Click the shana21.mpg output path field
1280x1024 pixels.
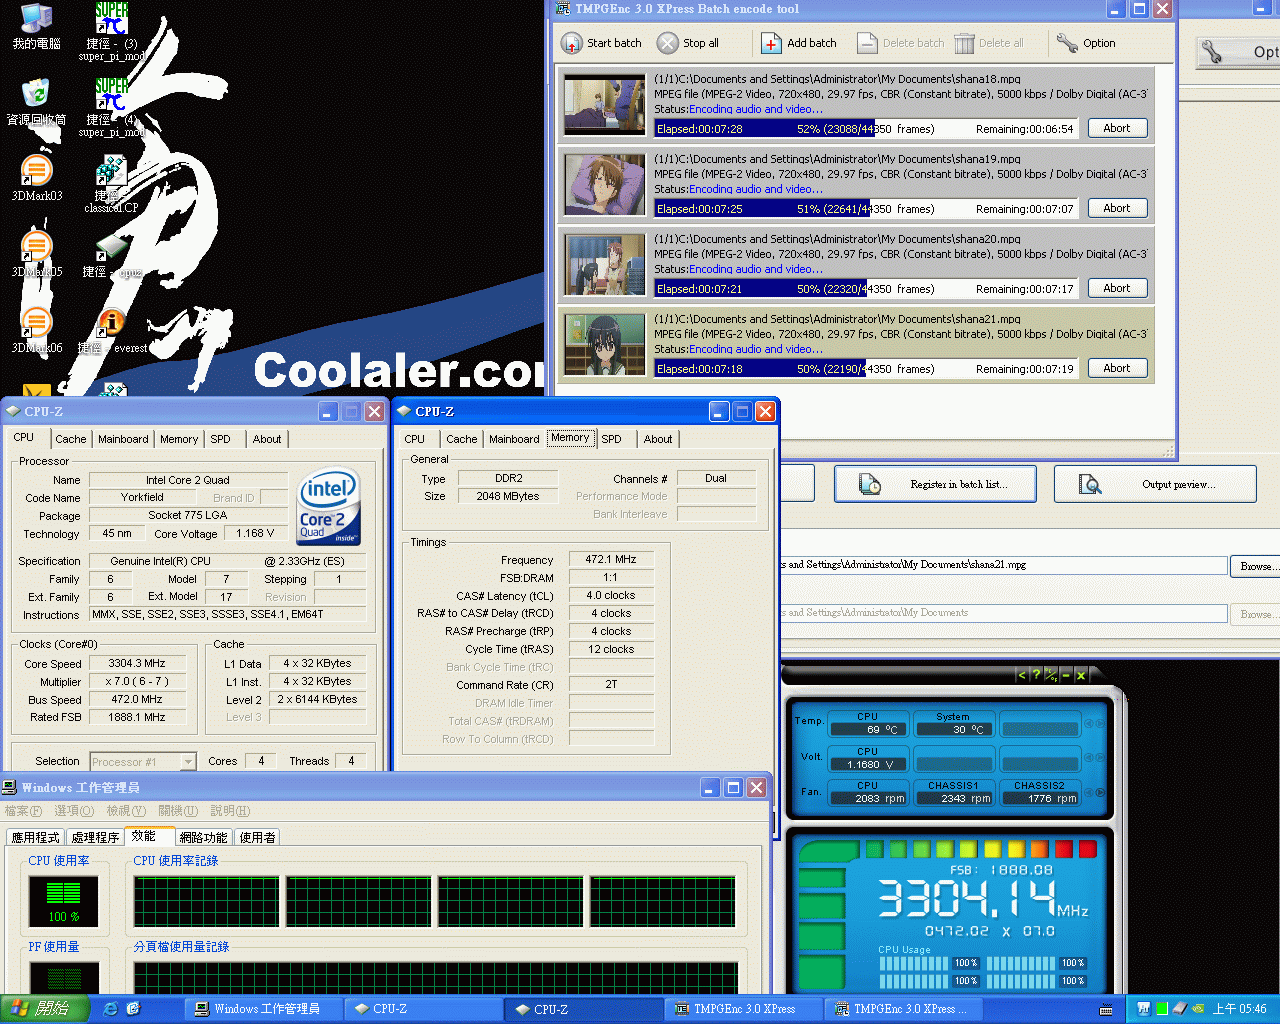point(1003,565)
